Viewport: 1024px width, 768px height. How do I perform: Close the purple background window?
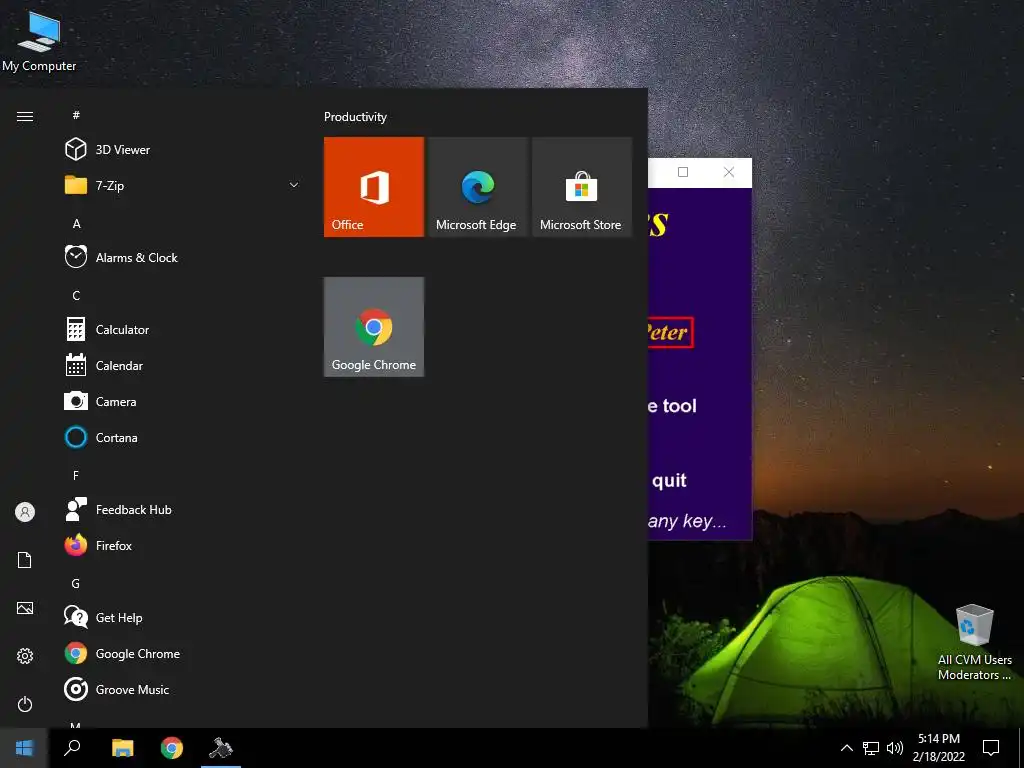729,172
